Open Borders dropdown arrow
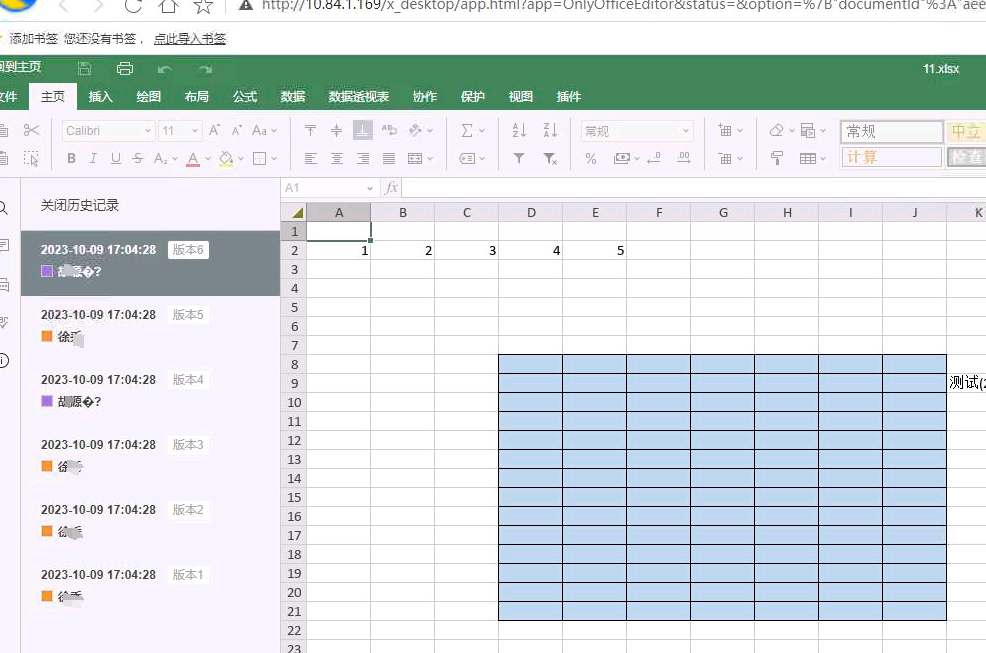 point(274,159)
